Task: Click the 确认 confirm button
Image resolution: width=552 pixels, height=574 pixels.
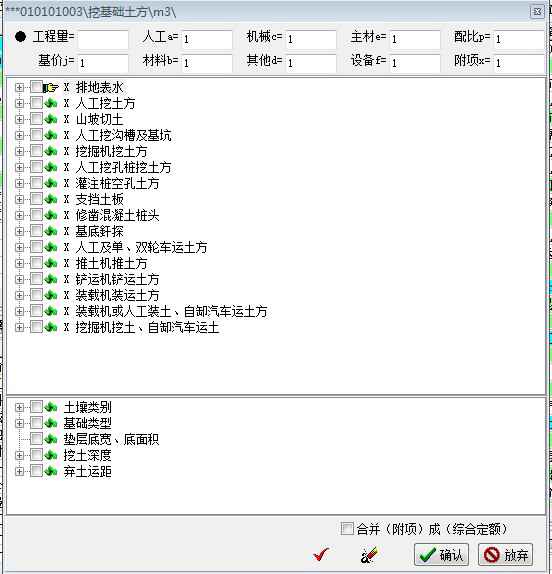Action: click(x=441, y=555)
